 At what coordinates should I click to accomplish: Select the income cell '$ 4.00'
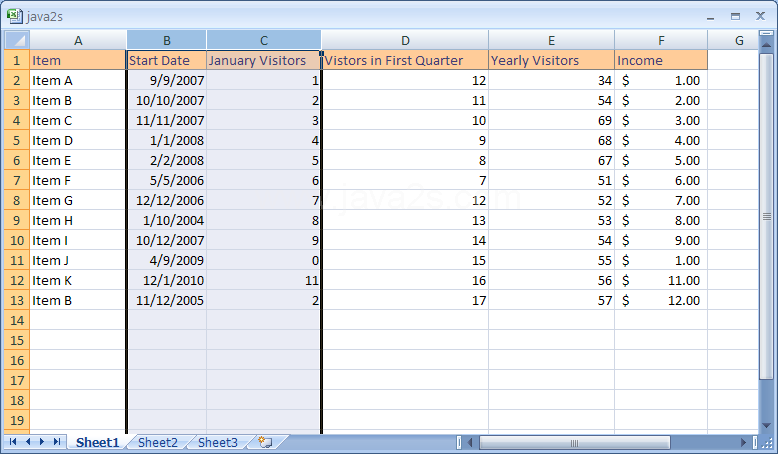(x=661, y=140)
